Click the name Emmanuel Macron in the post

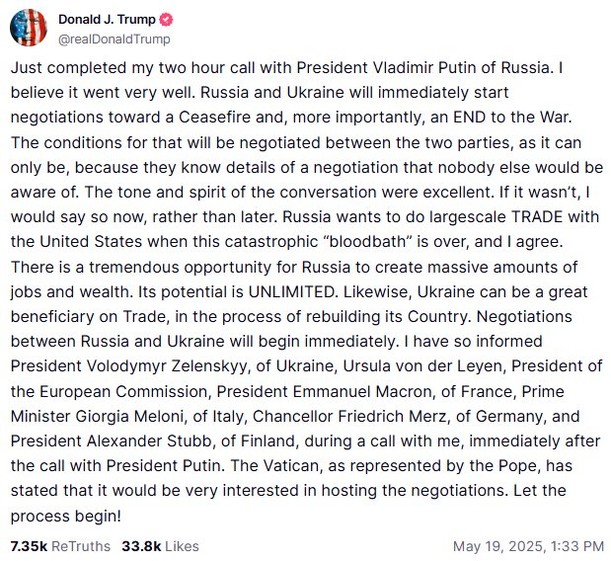[x=362, y=391]
